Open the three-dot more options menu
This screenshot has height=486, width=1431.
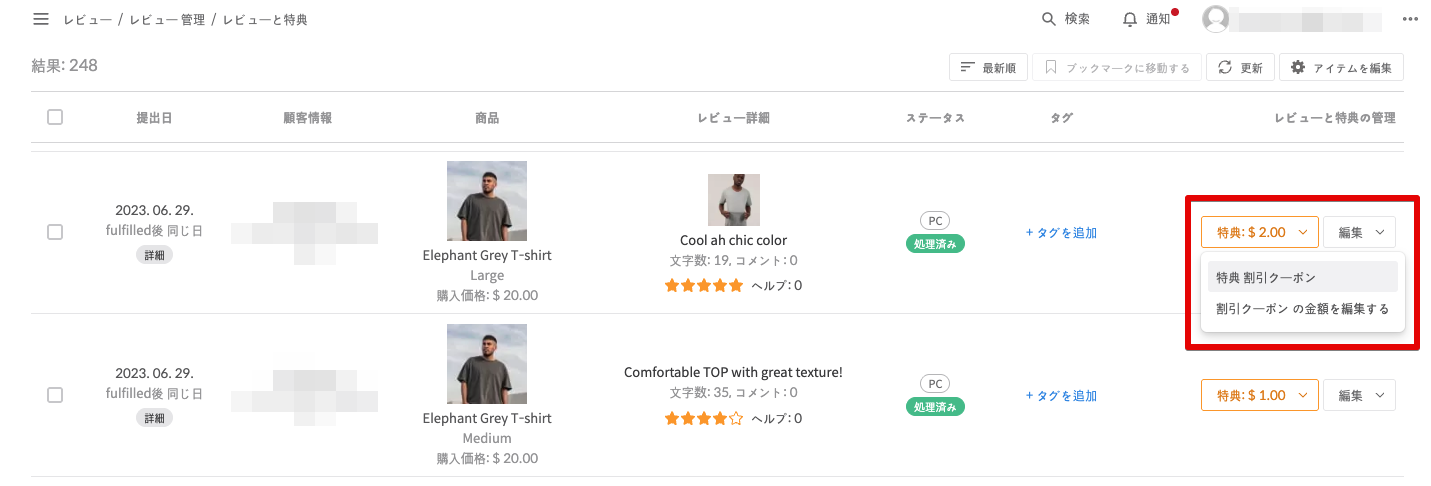[x=1411, y=19]
